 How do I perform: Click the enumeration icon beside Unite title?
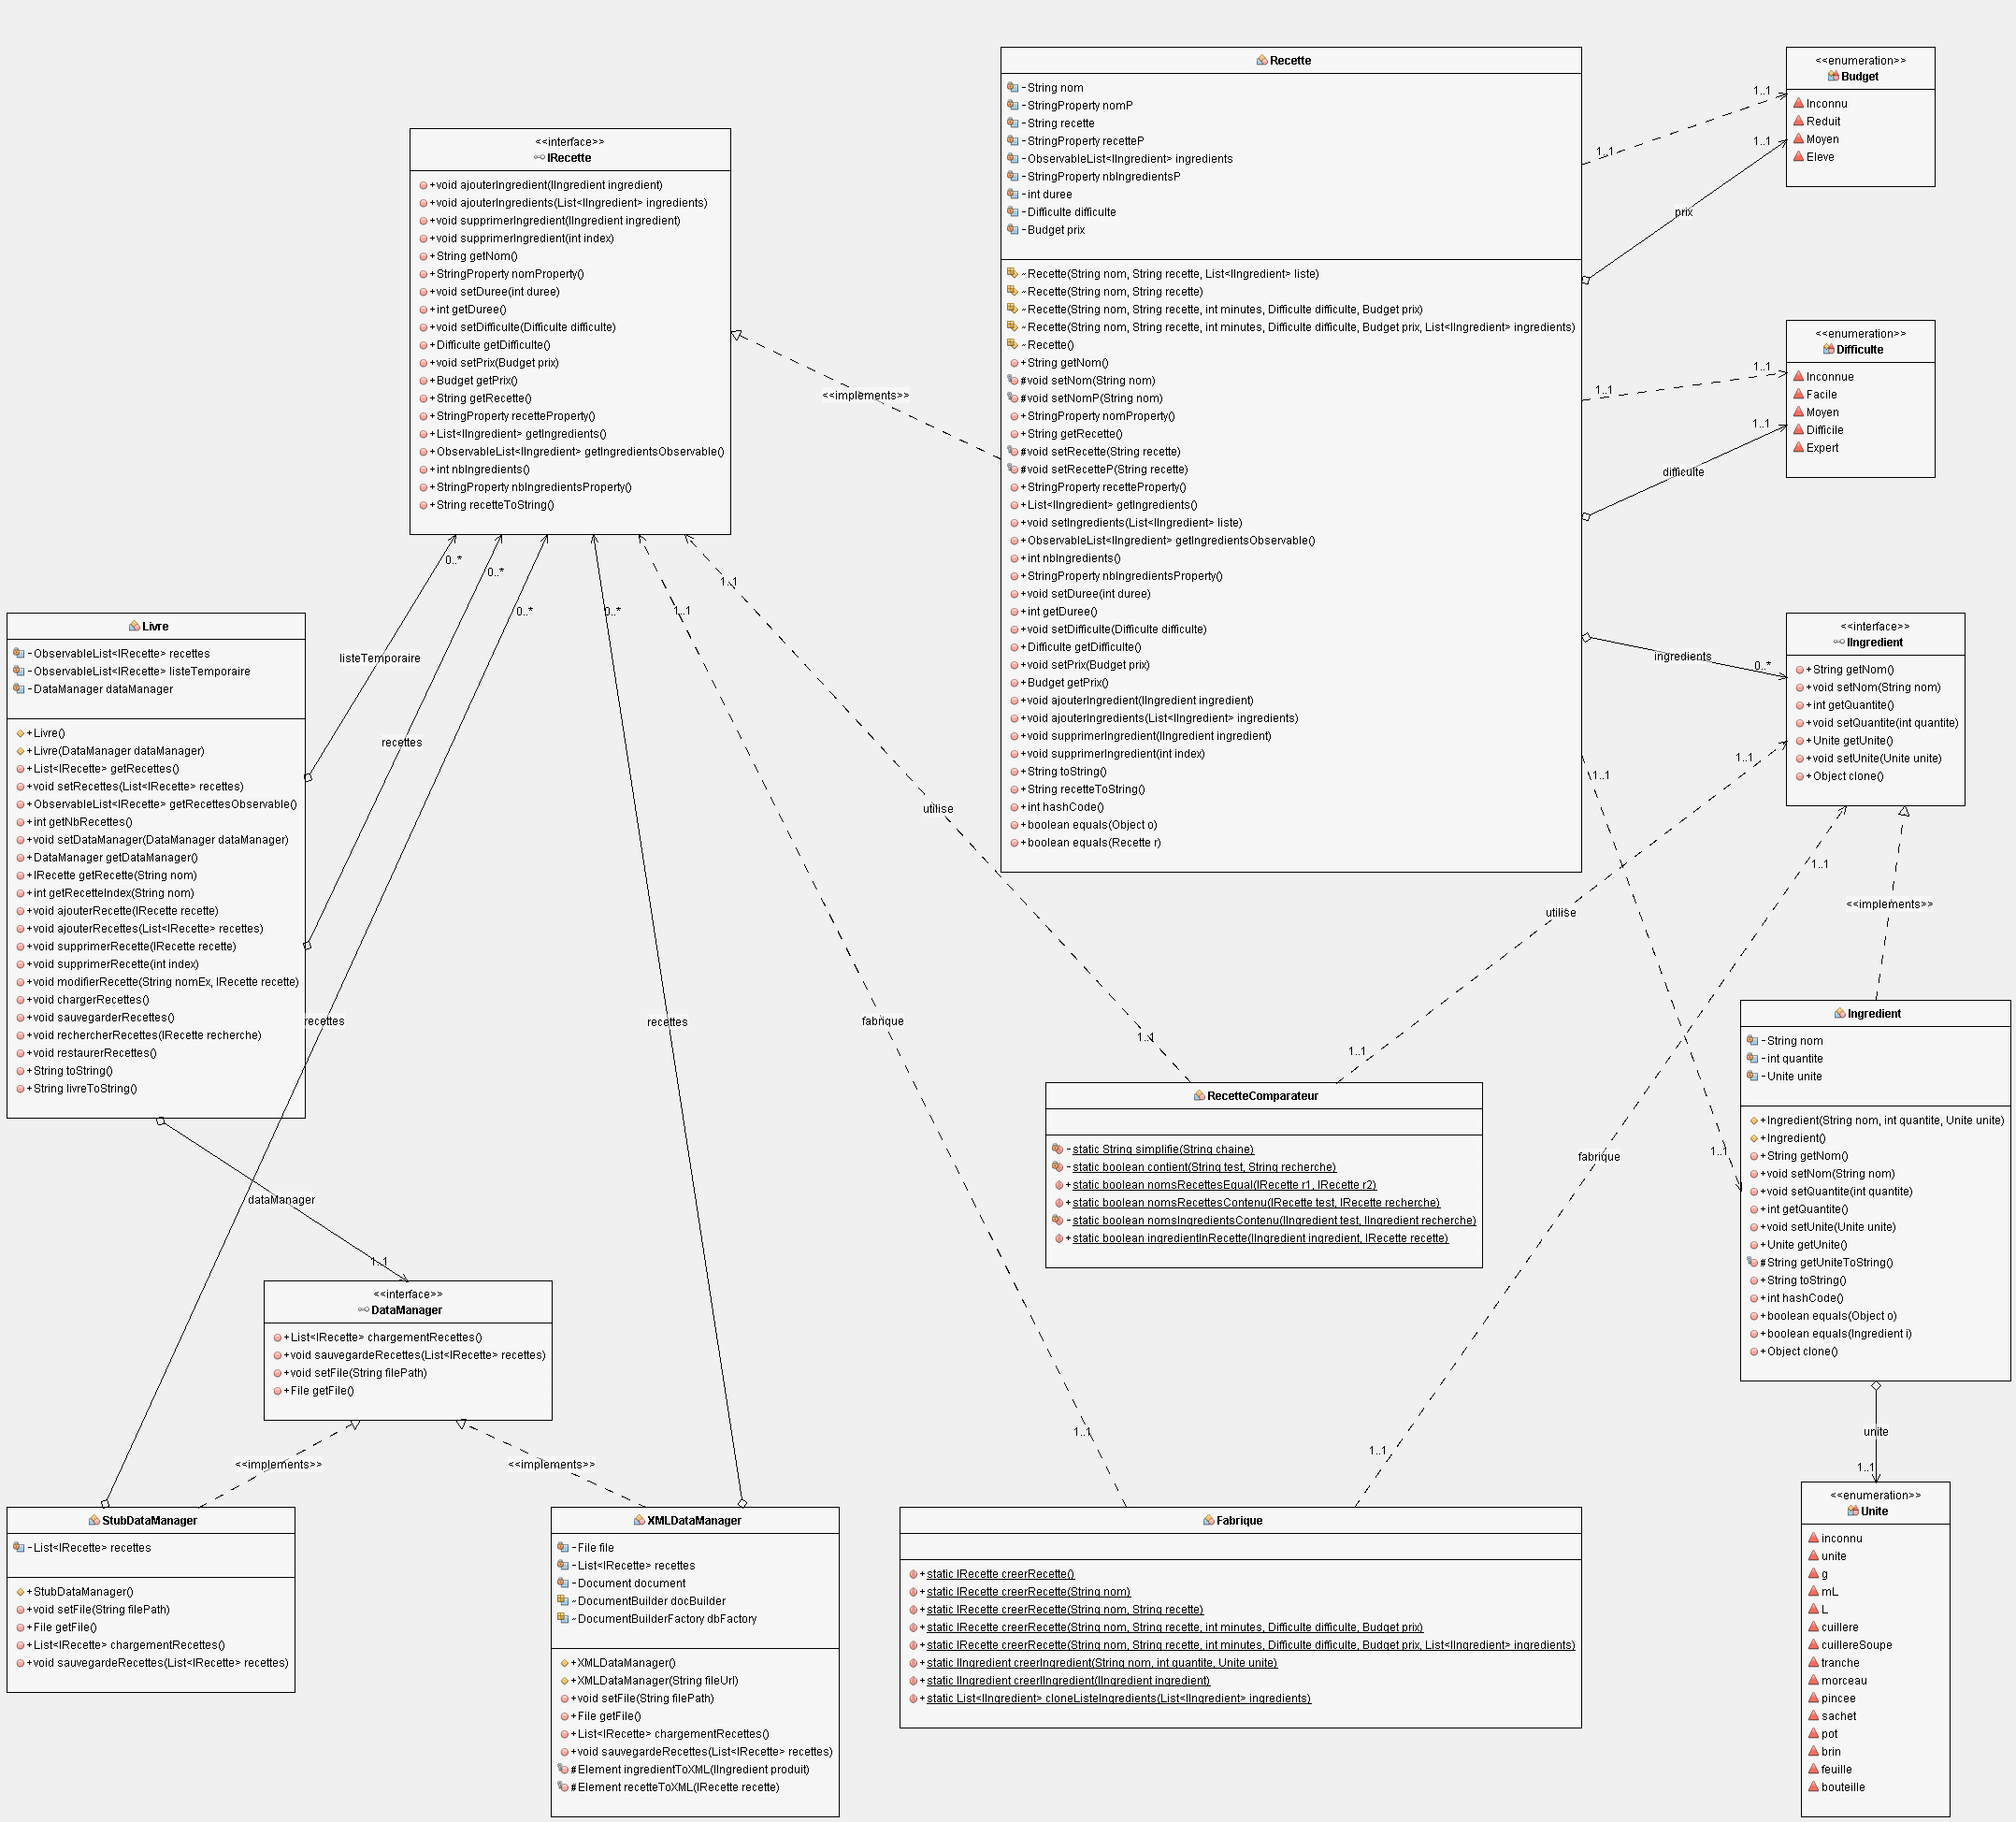tap(1853, 1512)
